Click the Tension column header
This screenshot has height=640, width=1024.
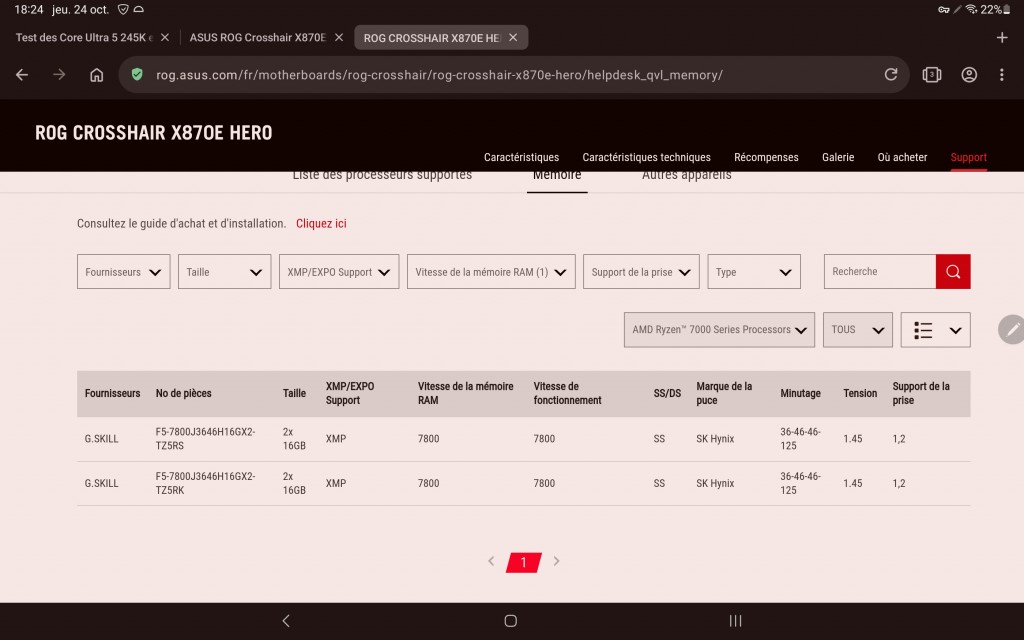pyautogui.click(x=859, y=393)
